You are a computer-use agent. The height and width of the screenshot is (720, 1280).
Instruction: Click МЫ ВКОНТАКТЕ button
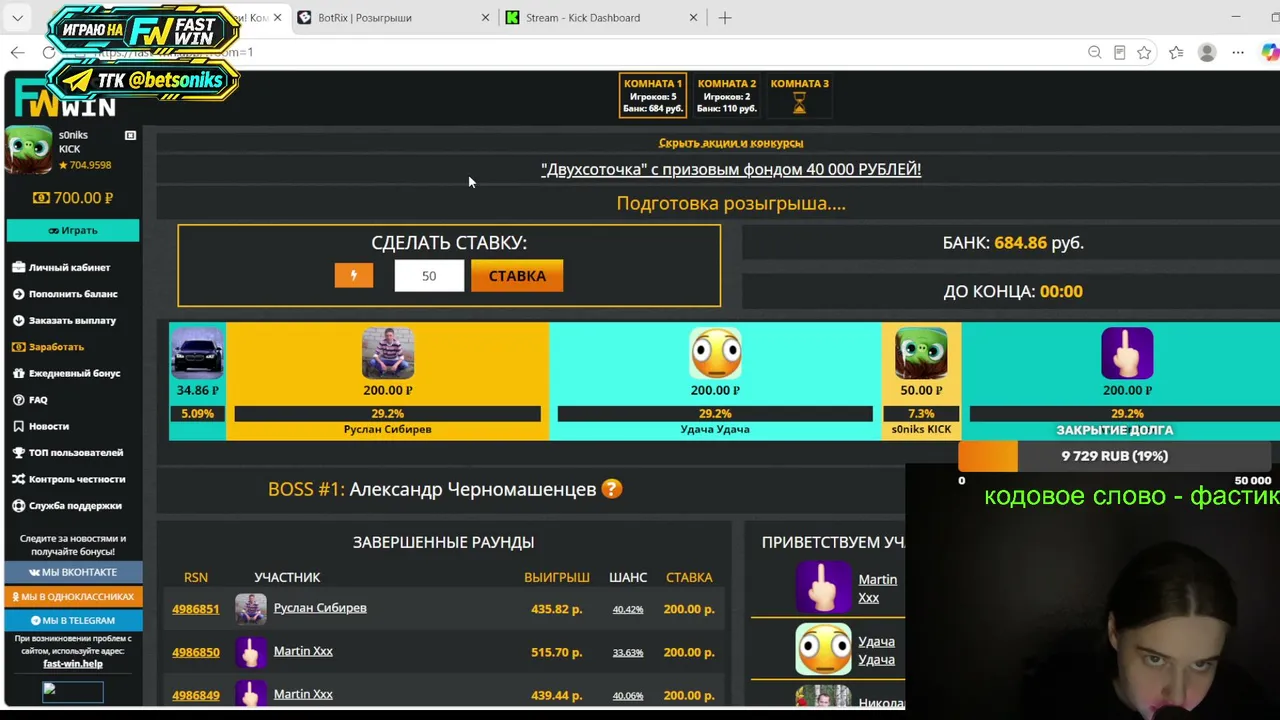73,572
